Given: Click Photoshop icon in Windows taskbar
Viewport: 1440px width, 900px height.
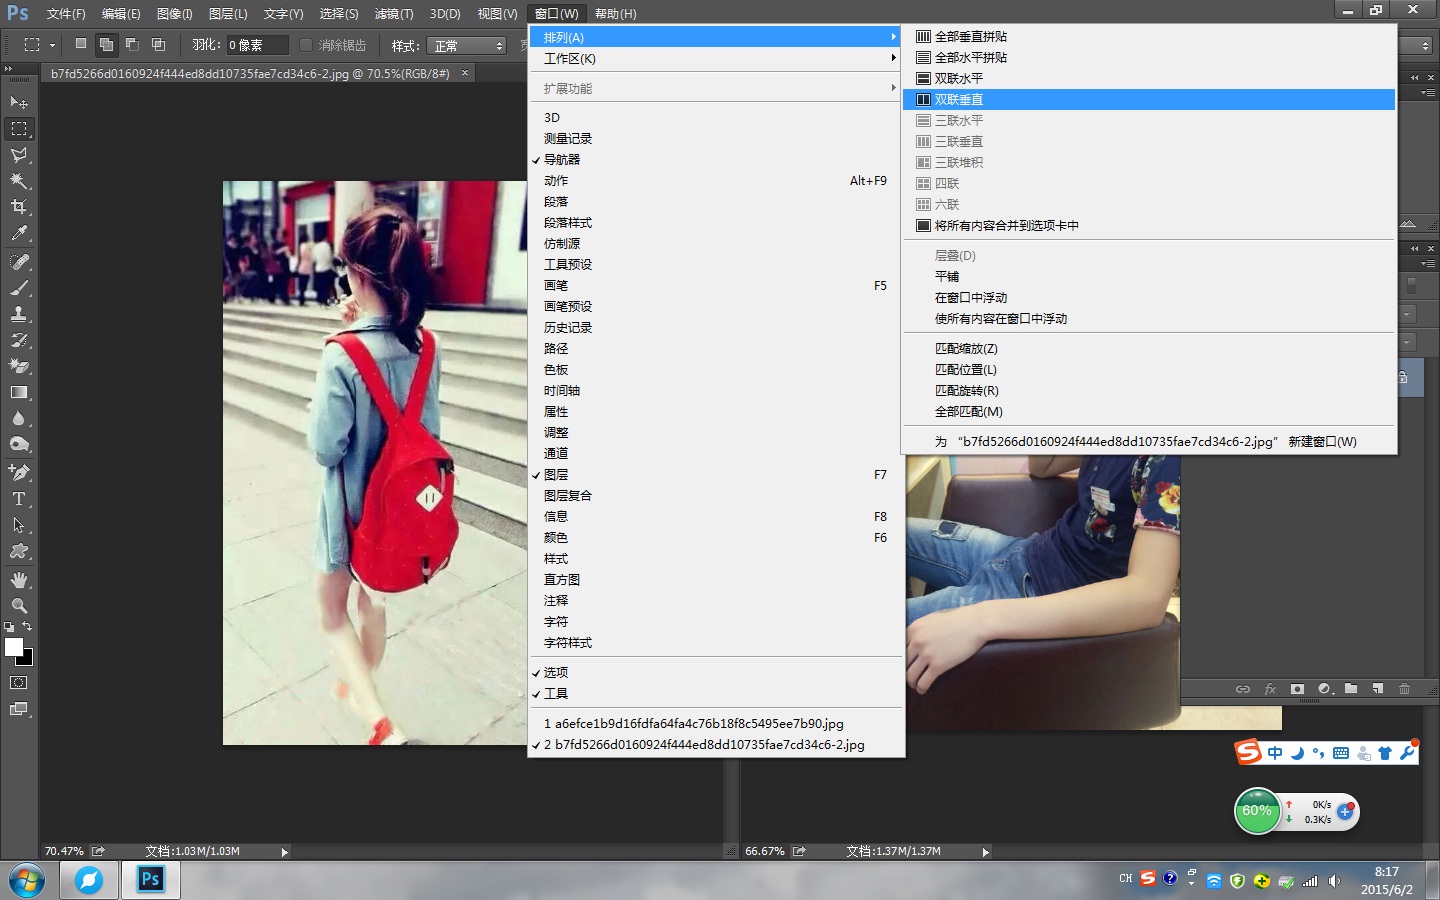Looking at the screenshot, I should point(150,880).
